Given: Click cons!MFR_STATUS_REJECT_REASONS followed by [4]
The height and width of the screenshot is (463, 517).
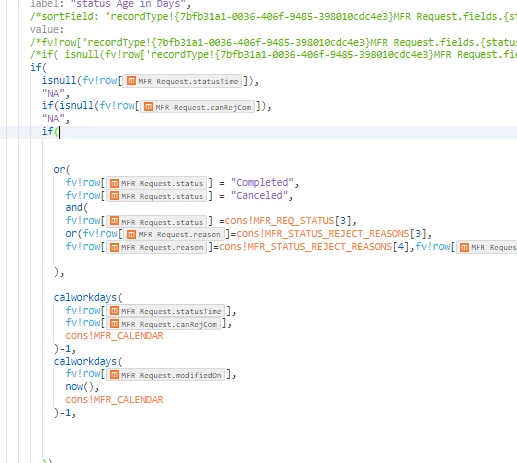Looking at the screenshot, I should [305, 247].
